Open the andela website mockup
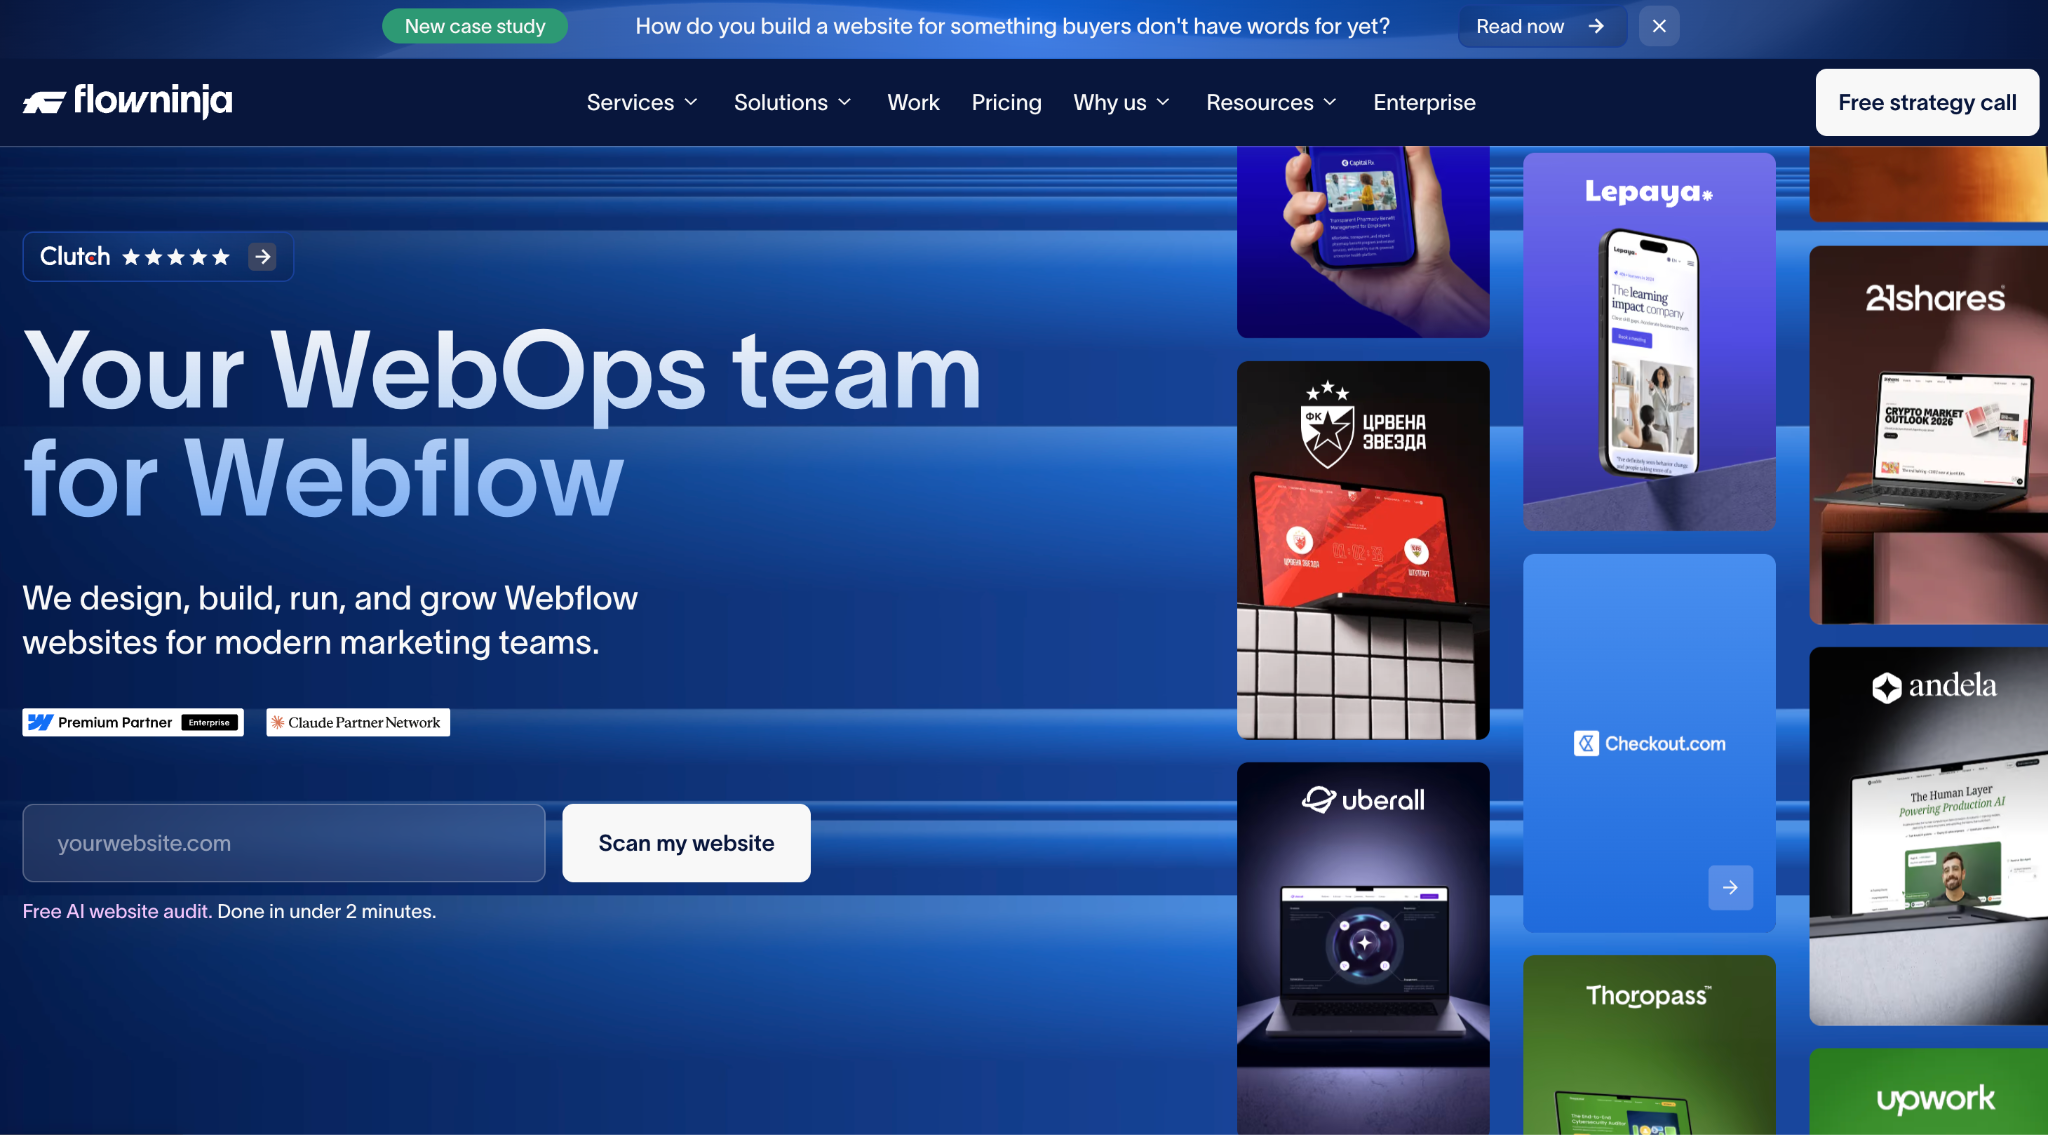Viewport: 2048px width, 1135px height. pos(1928,836)
